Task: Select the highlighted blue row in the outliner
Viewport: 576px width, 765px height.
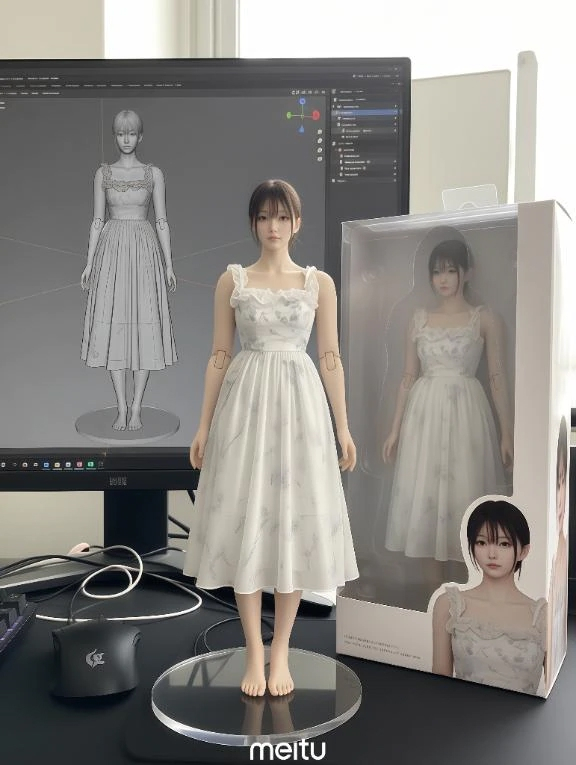Action: click(367, 112)
